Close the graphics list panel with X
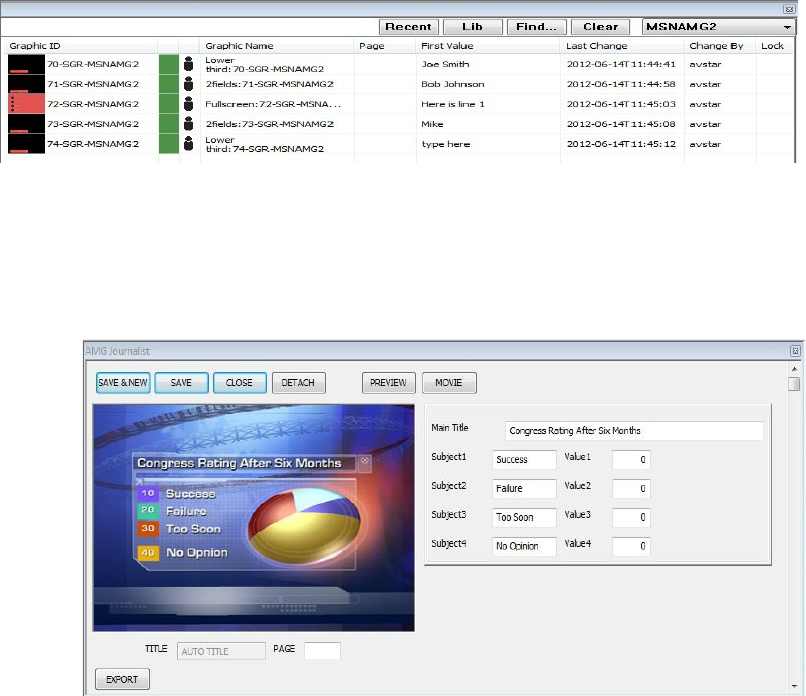 click(789, 9)
